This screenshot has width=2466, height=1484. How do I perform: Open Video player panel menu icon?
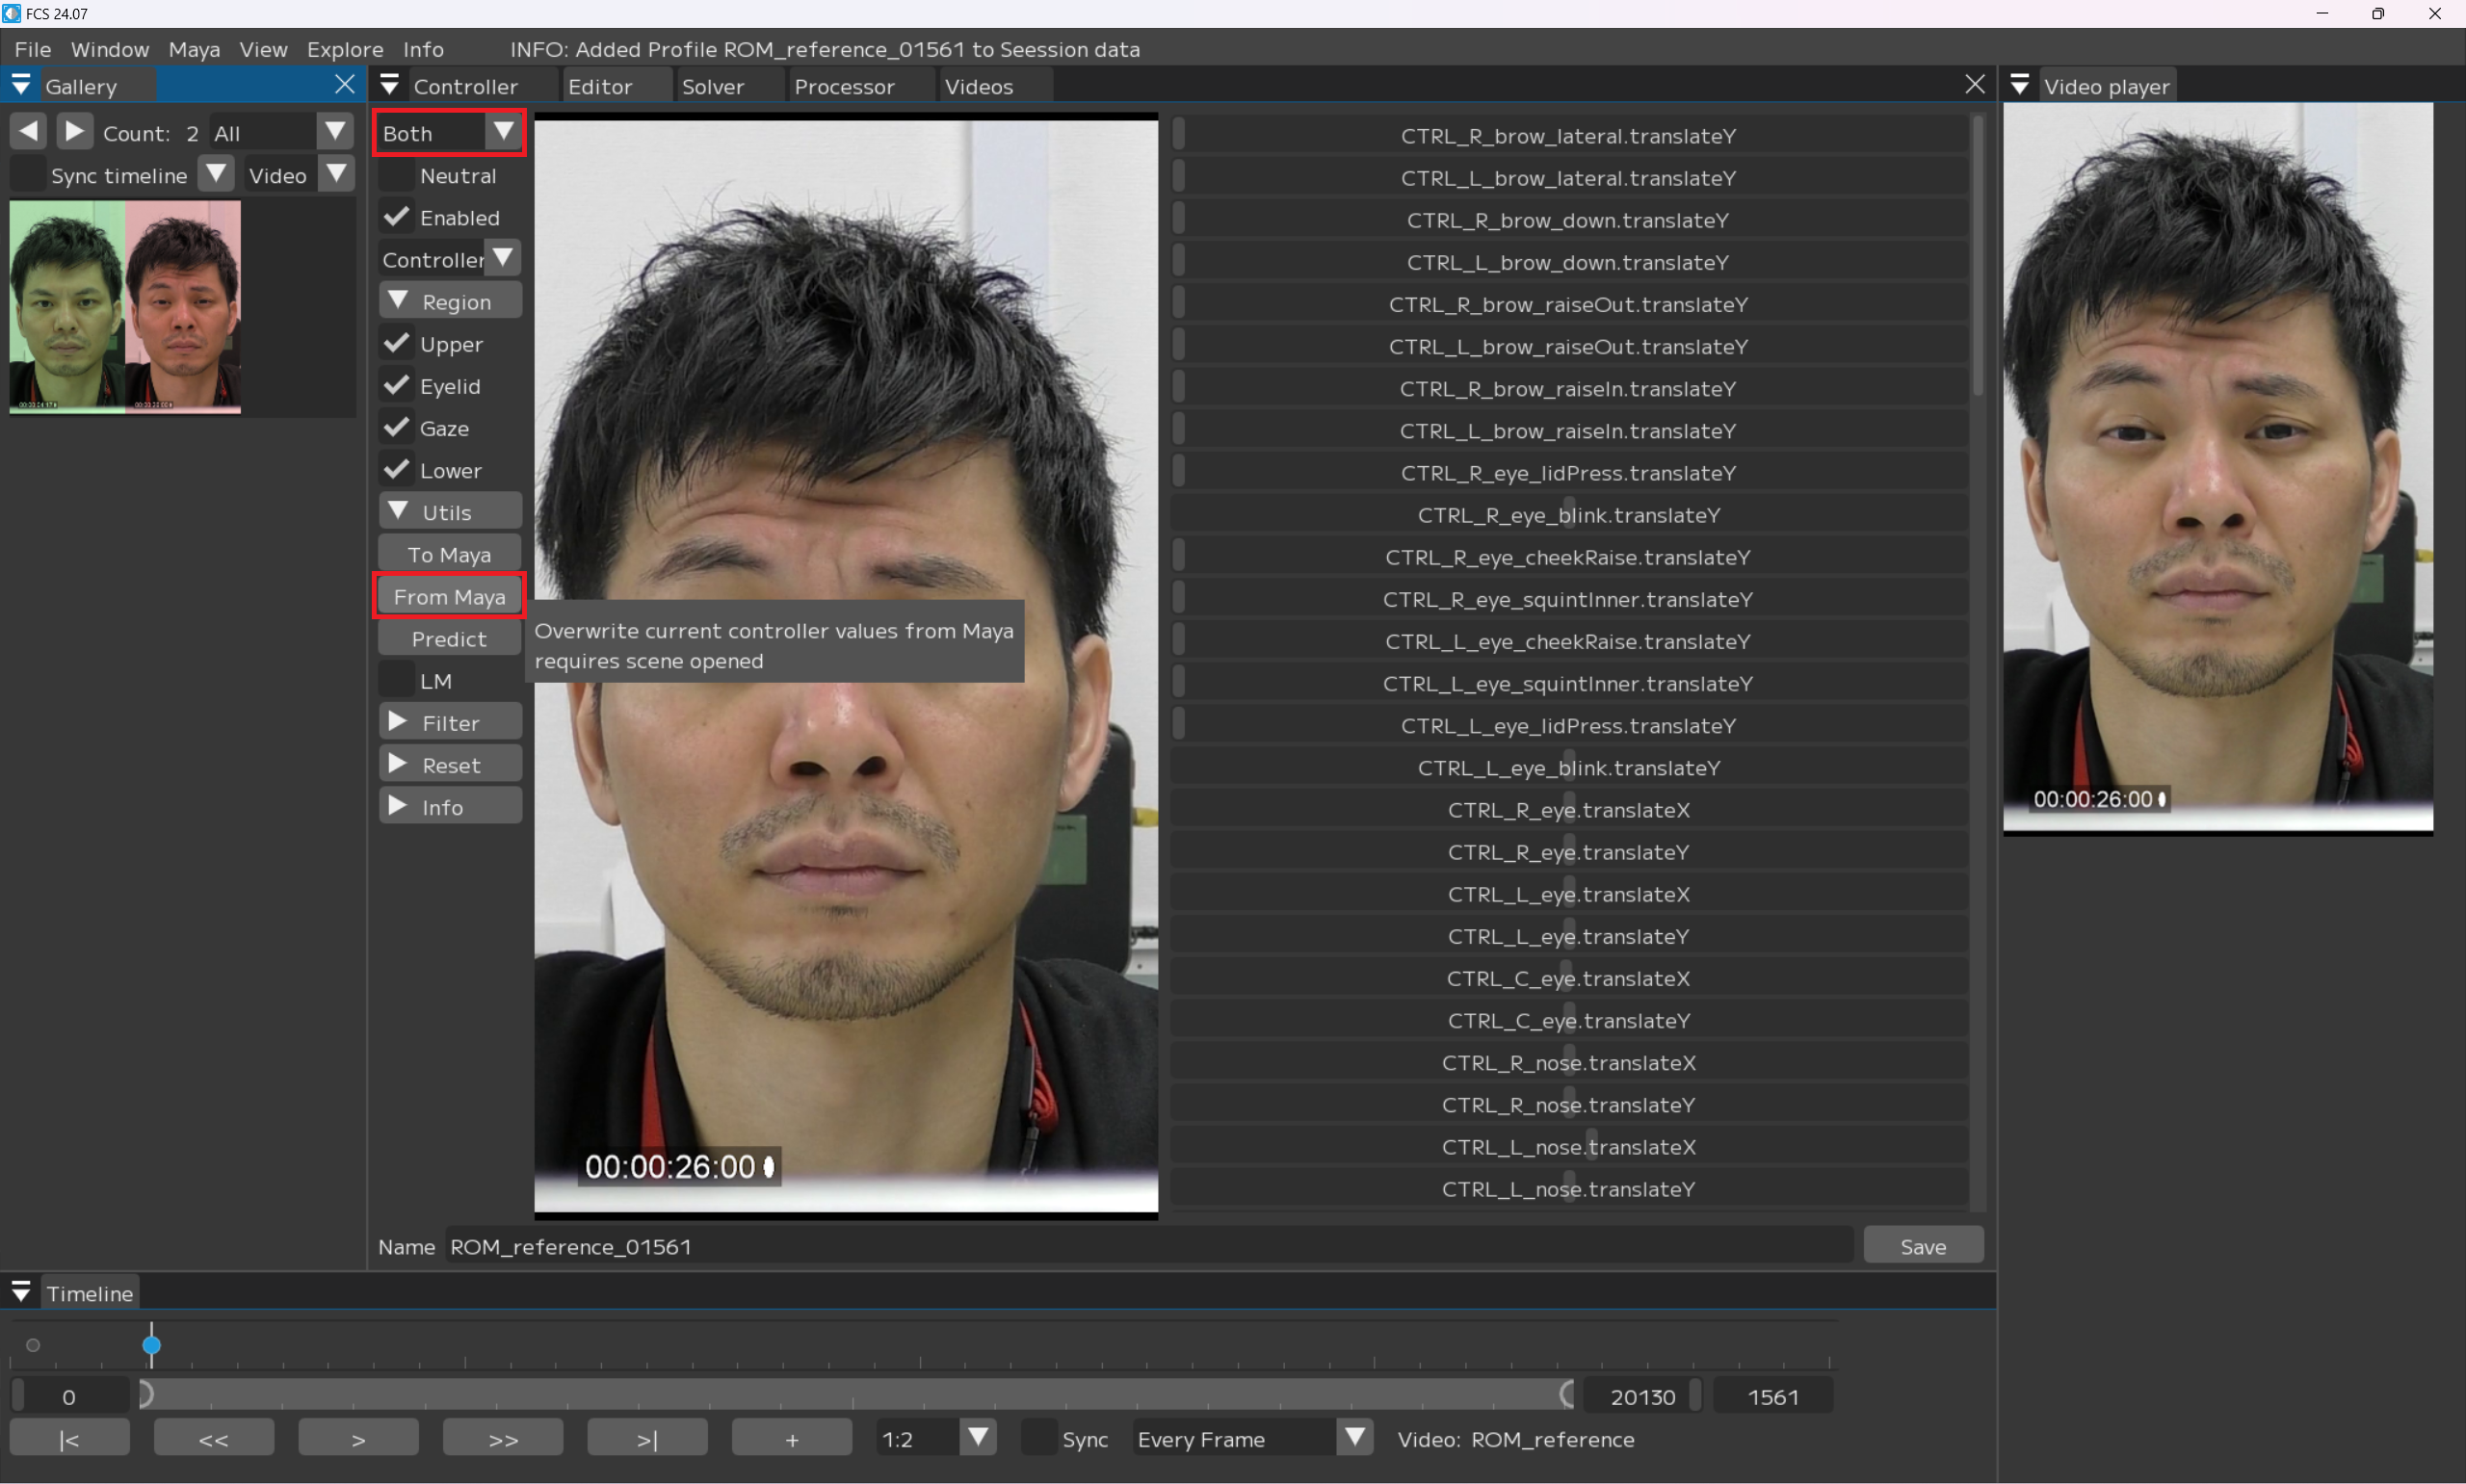(x=2019, y=85)
